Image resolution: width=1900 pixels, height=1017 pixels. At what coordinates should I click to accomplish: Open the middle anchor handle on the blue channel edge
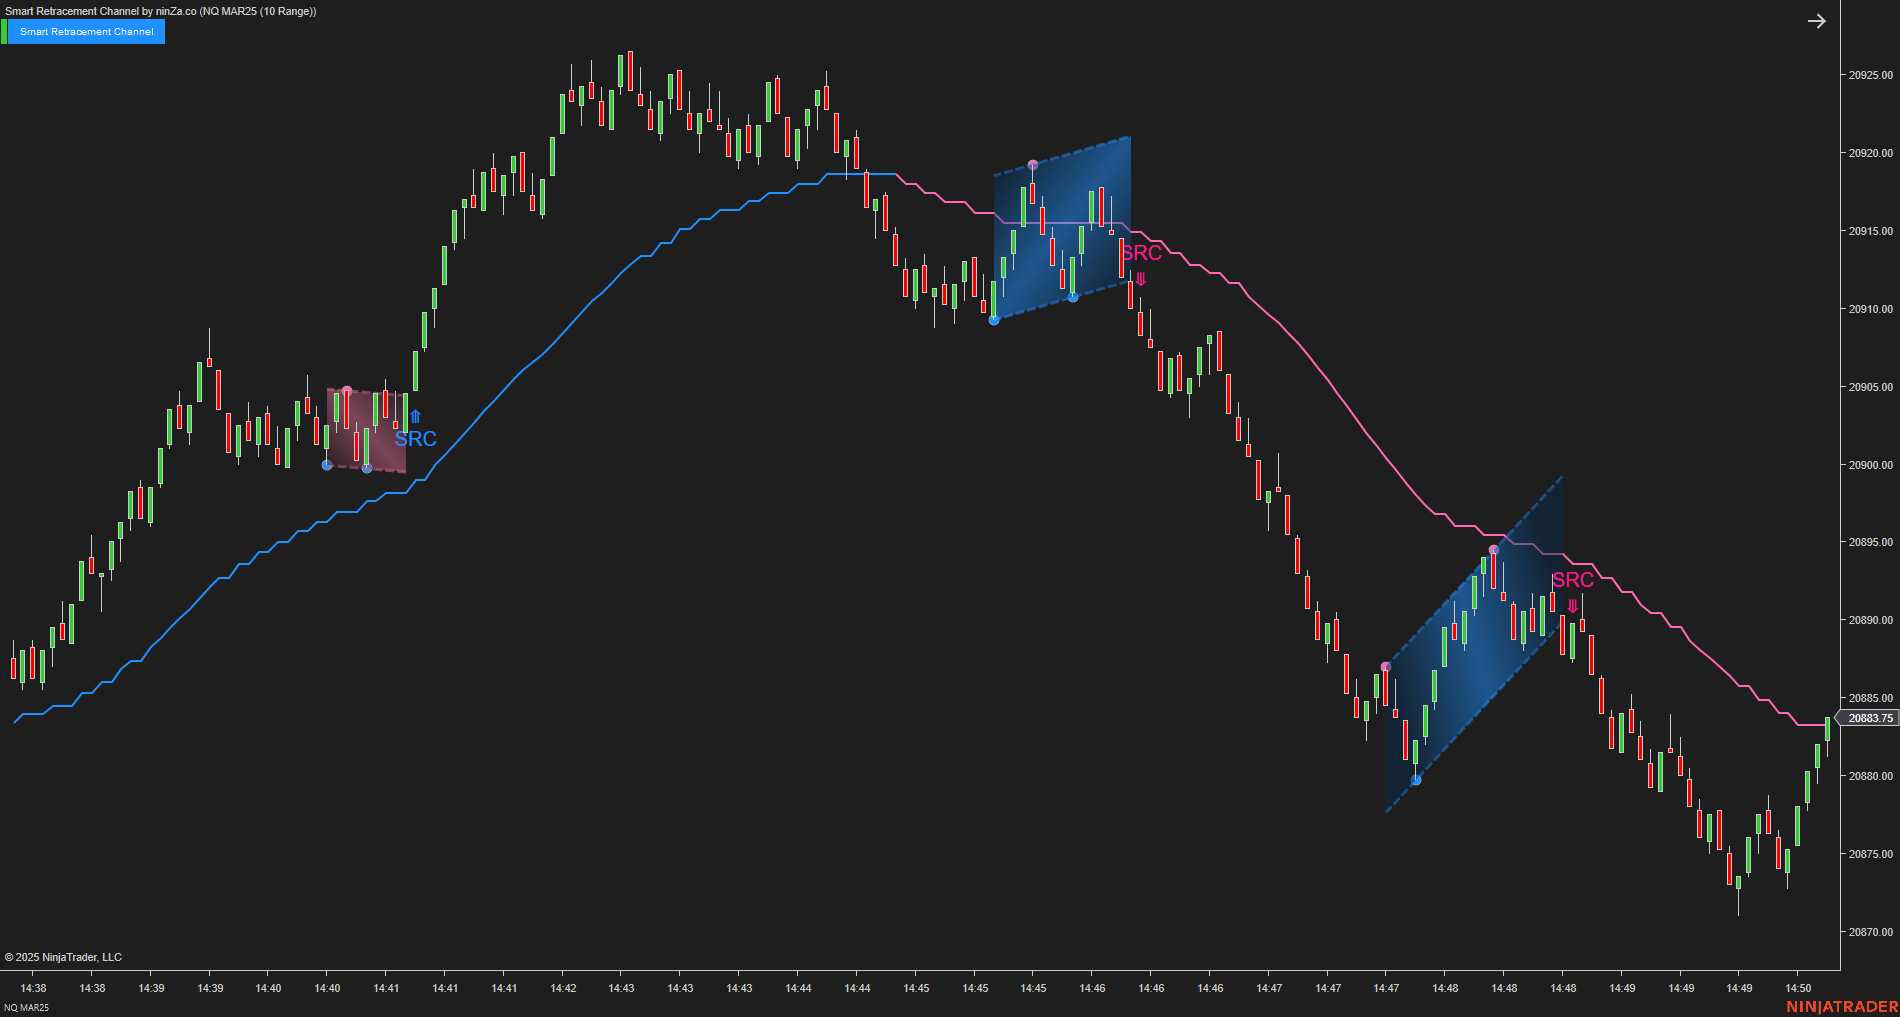pos(1071,296)
